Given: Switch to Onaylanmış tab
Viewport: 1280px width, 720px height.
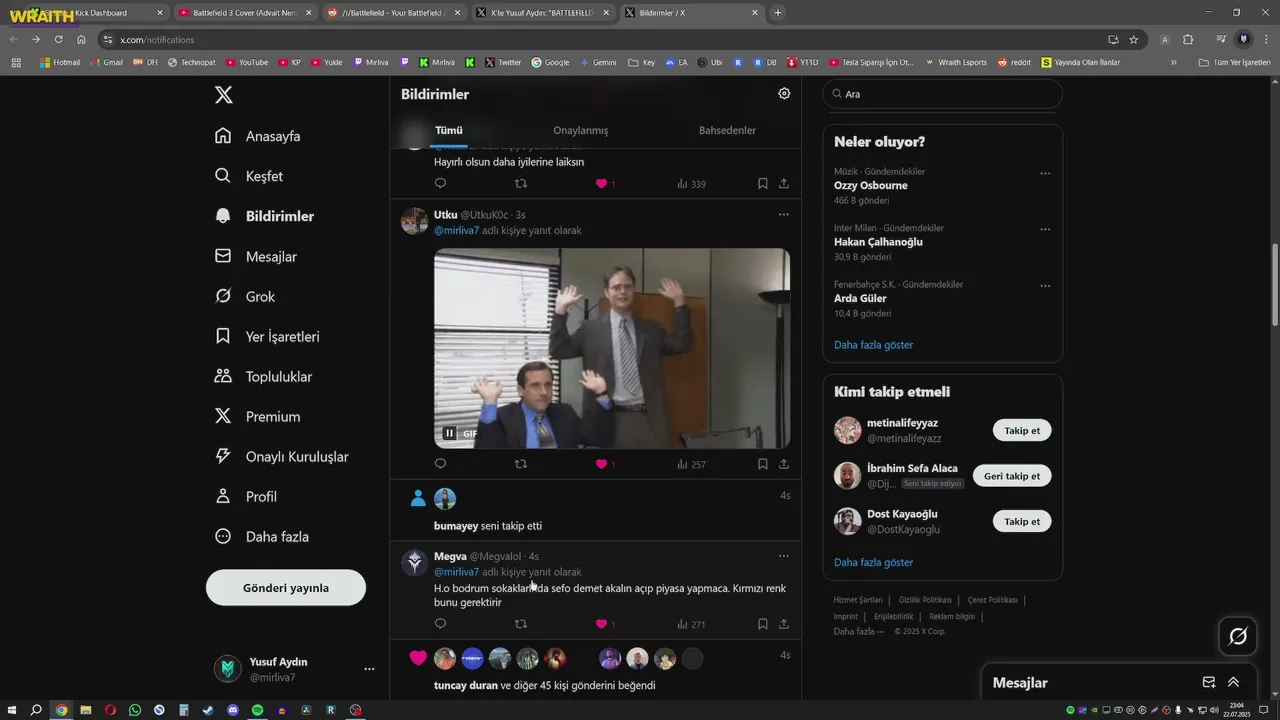Looking at the screenshot, I should 581,130.
